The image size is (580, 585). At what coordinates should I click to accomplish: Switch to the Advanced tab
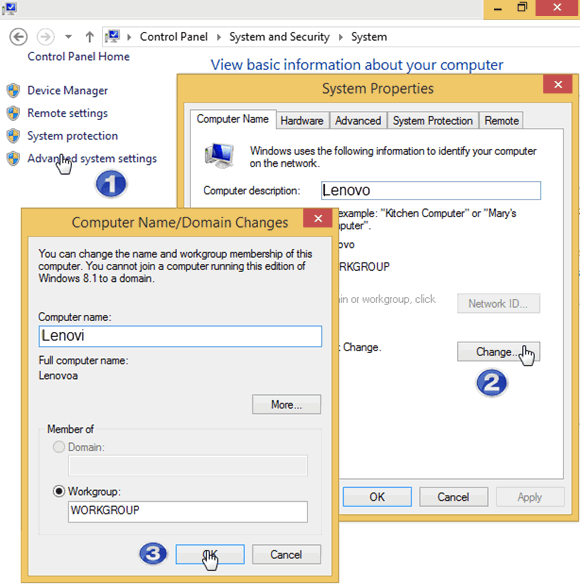click(x=358, y=121)
